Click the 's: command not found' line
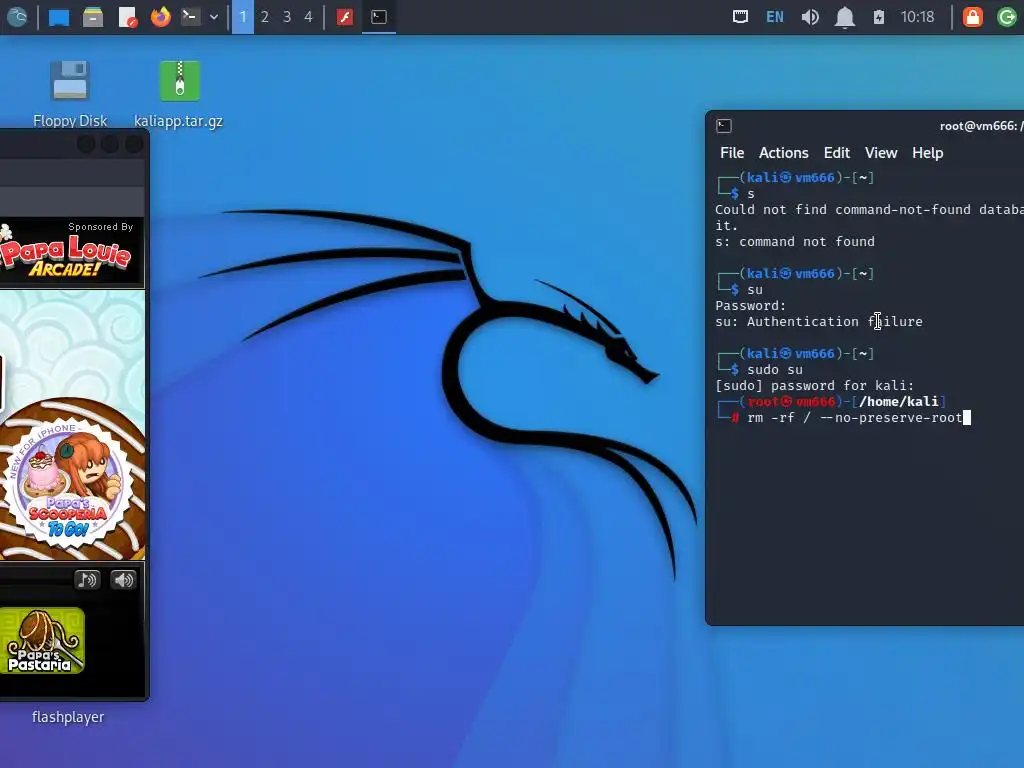This screenshot has height=768, width=1024. point(795,242)
